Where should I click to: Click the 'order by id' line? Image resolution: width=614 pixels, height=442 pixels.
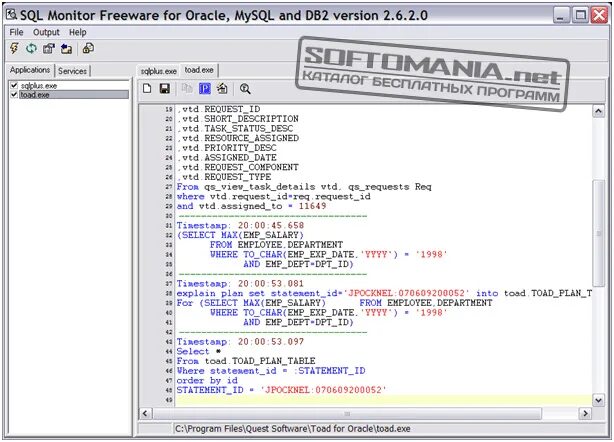point(207,381)
